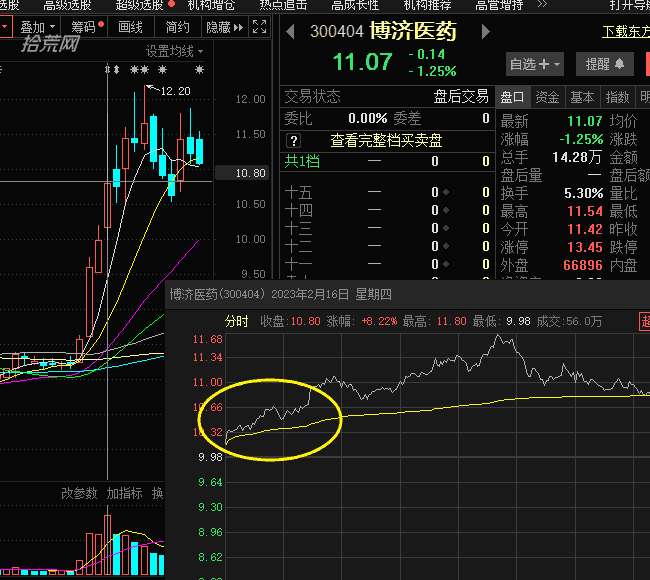Viewport: 650px width, 580px height.
Task: Click the 换手 5.30% turnover value
Action: pos(584,193)
